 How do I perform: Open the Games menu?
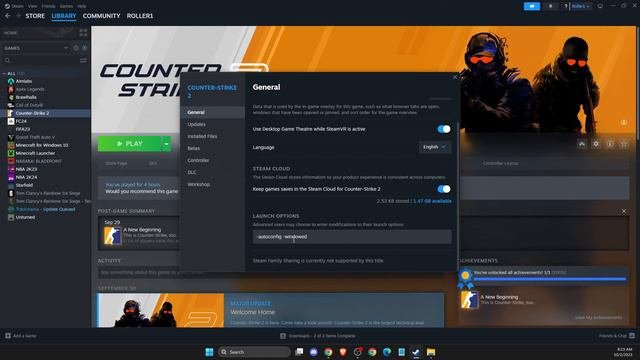pos(66,6)
